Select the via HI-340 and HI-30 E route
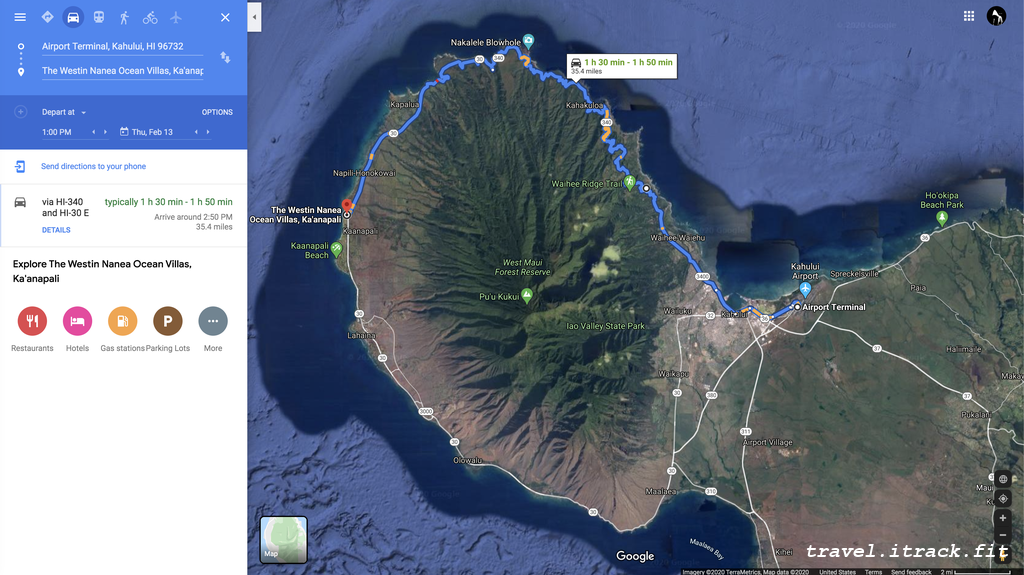This screenshot has height=575, width=1024. pyautogui.click(x=123, y=216)
